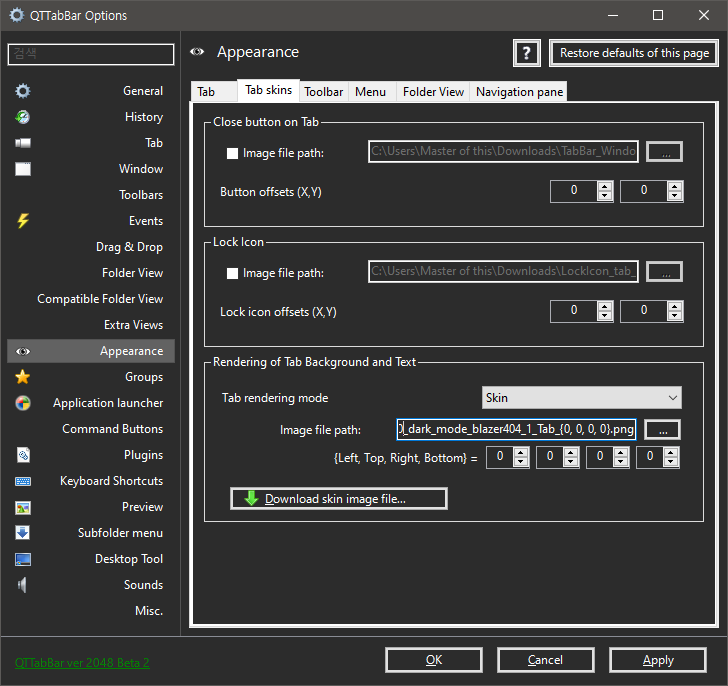The height and width of the screenshot is (686, 728).
Task: Click the History globe icon
Action: click(x=23, y=116)
